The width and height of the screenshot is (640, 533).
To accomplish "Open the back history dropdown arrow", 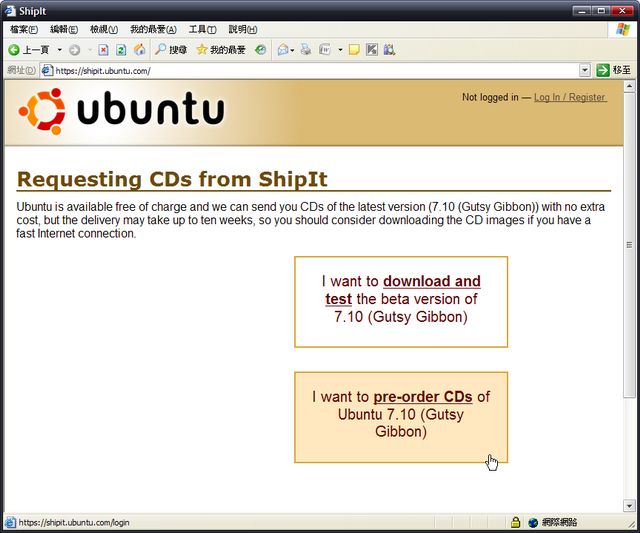I will coord(60,50).
